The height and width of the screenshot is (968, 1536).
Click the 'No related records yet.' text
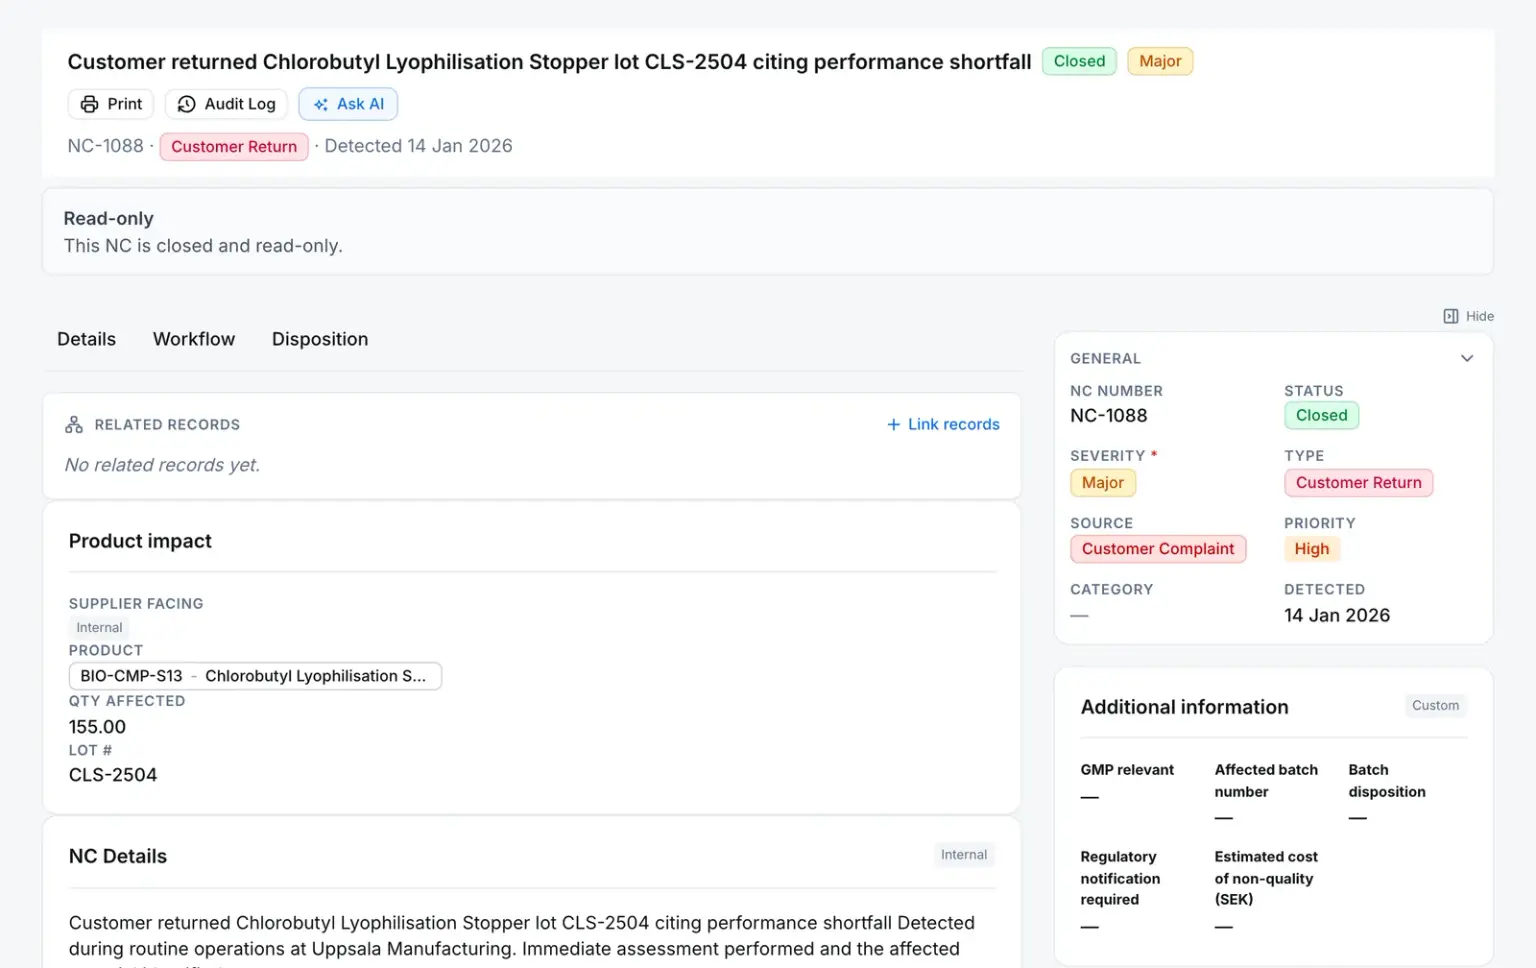point(162,465)
